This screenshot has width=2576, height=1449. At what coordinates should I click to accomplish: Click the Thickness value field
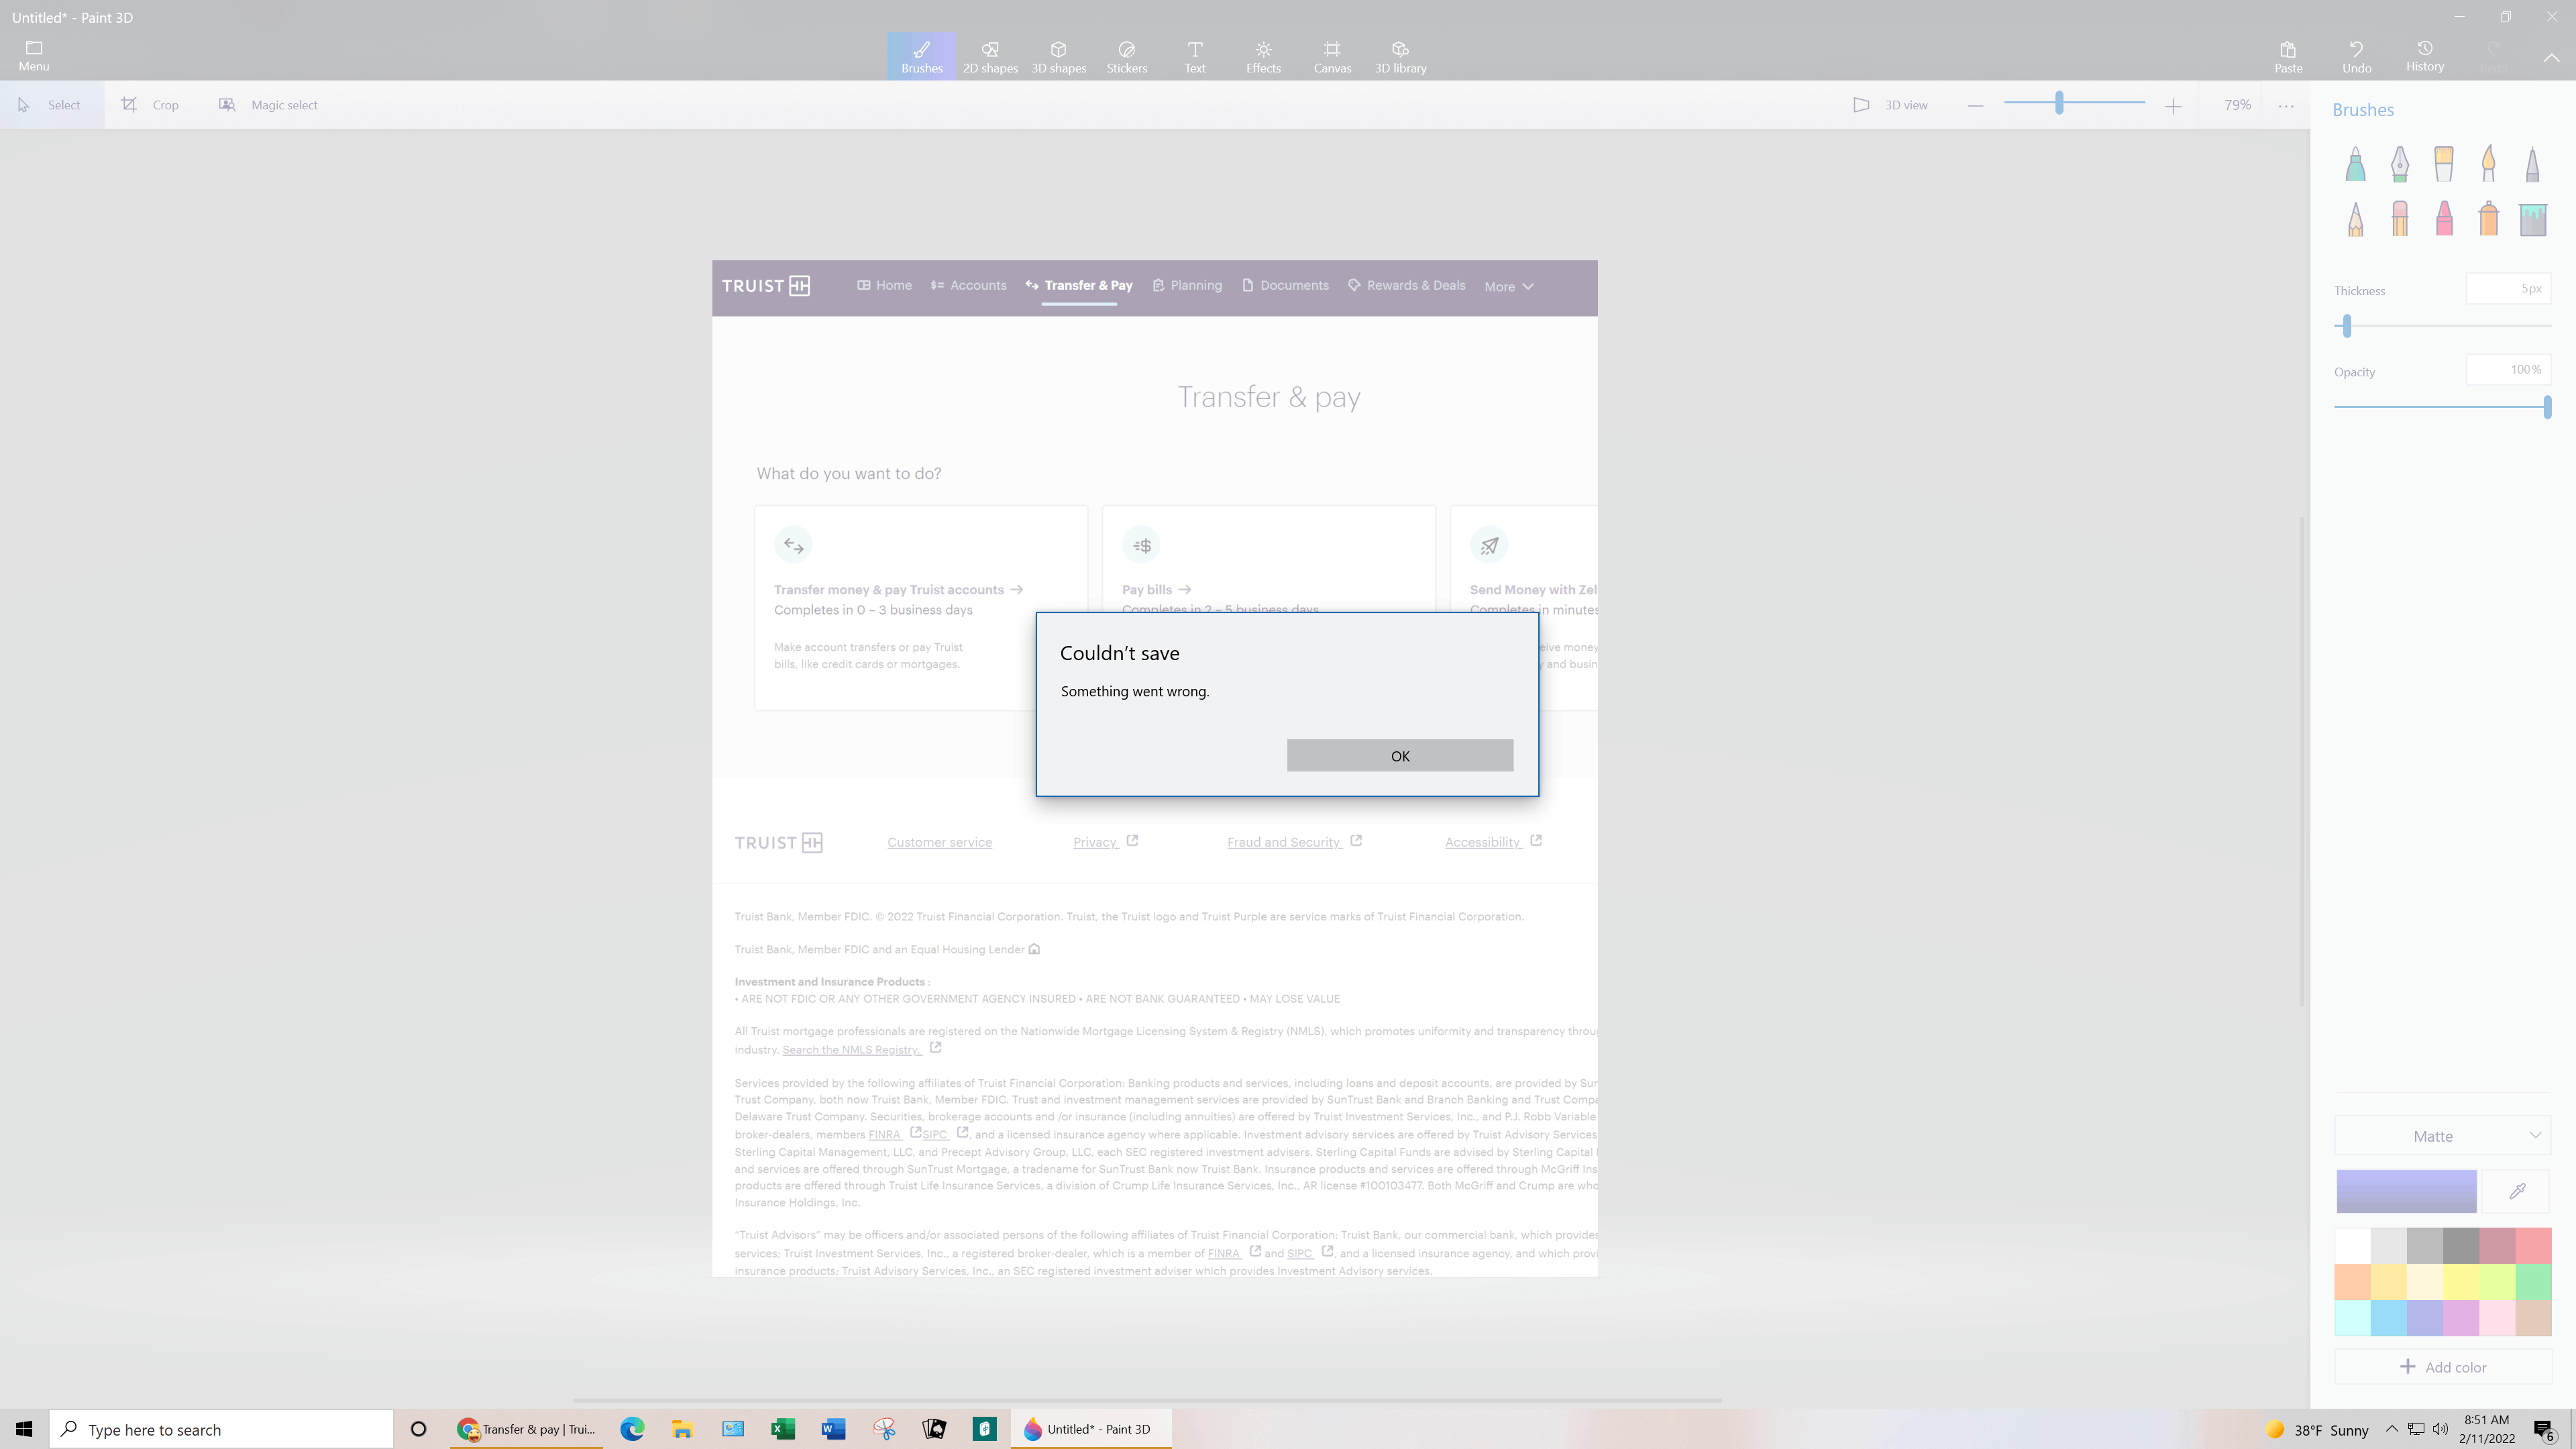[2508, 289]
